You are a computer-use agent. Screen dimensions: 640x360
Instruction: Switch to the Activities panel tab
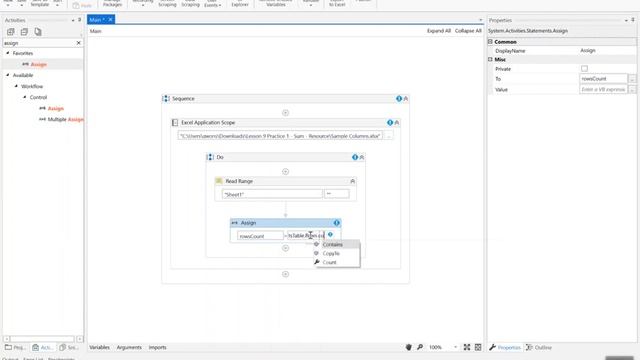click(43, 348)
